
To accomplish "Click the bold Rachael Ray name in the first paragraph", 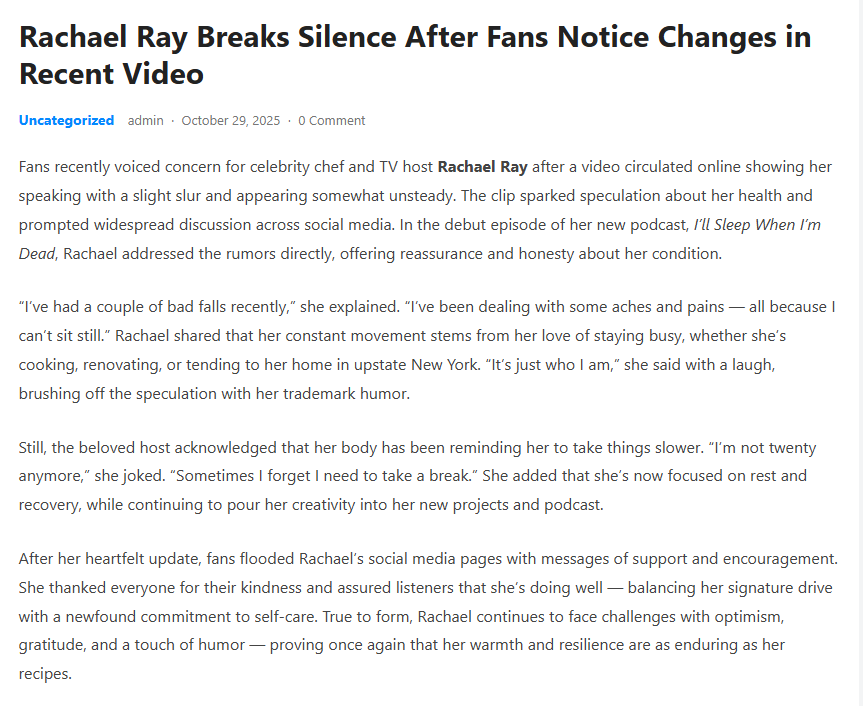I will [x=482, y=167].
